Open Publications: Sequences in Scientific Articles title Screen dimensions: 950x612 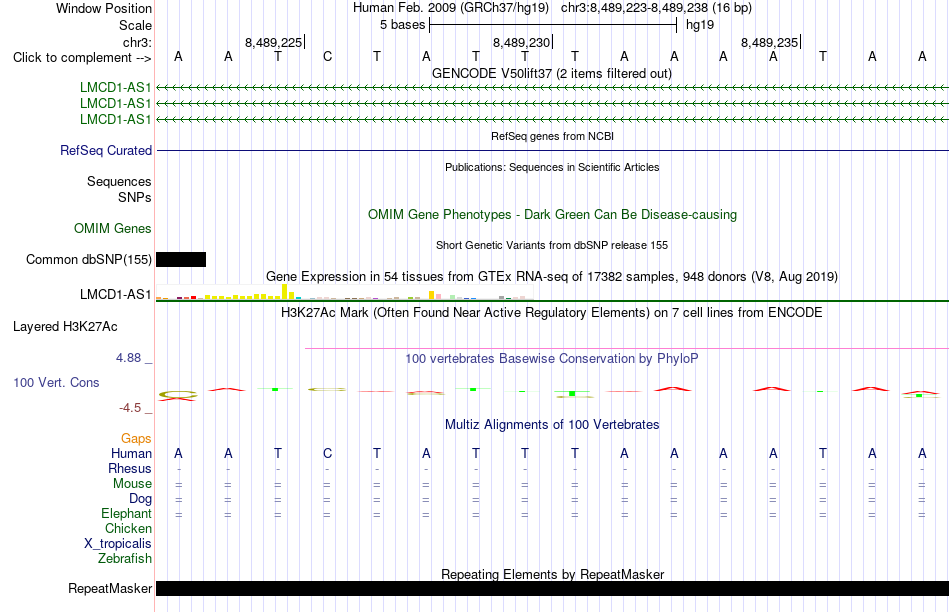(552, 167)
